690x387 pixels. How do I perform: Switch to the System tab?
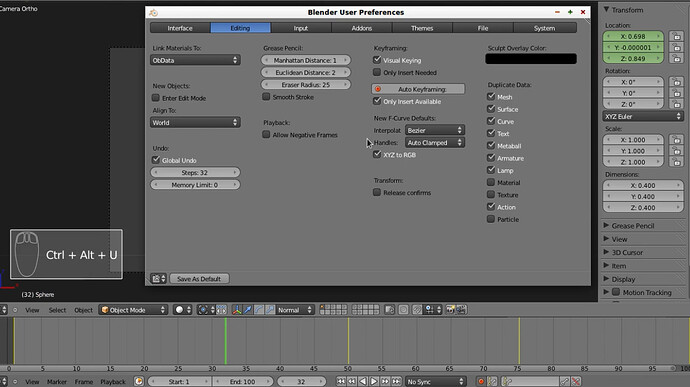(544, 28)
